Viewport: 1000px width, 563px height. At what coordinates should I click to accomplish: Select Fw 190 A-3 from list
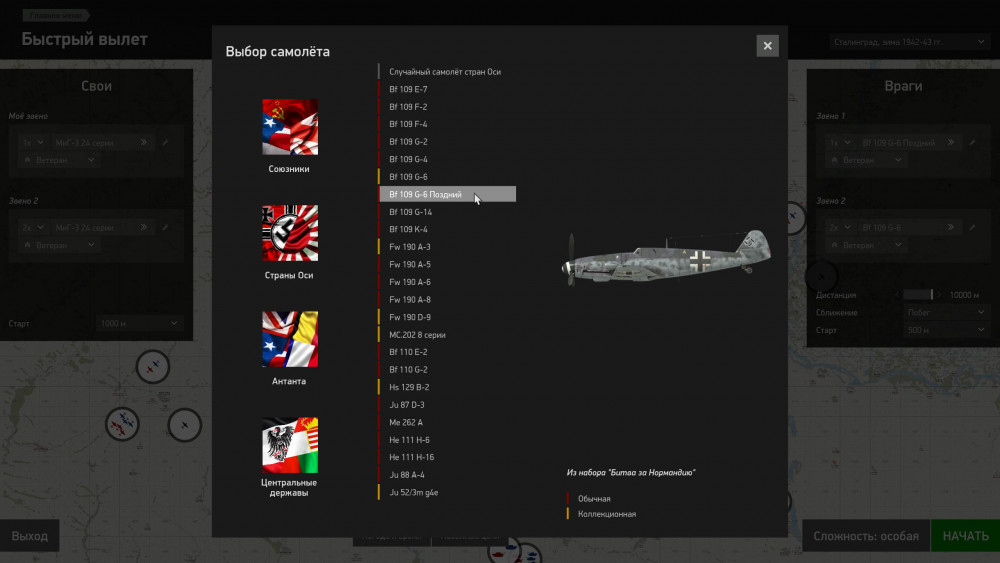point(447,247)
